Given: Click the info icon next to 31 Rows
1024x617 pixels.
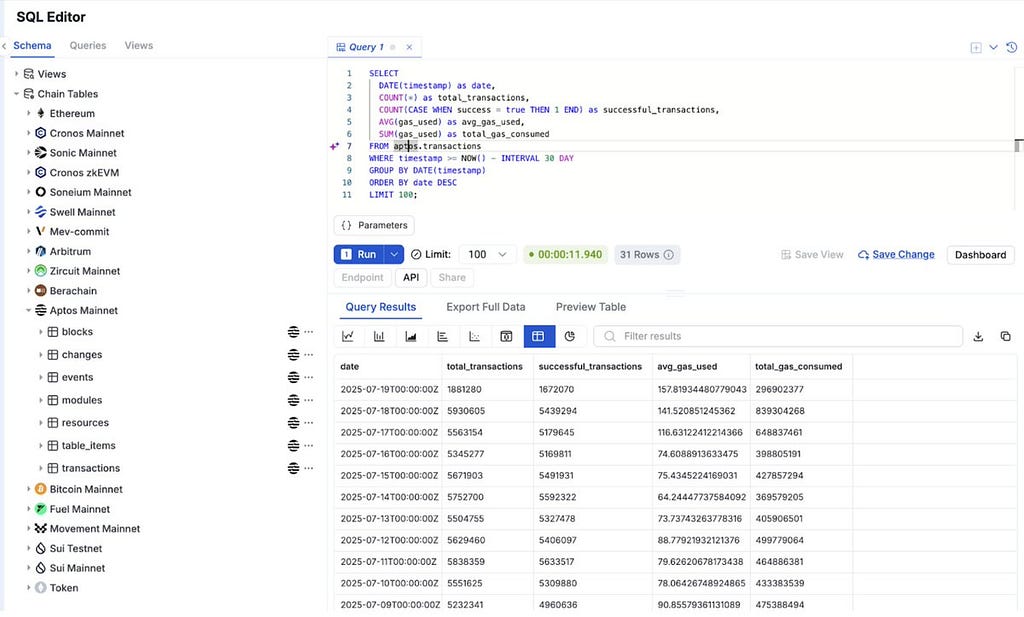Looking at the screenshot, I should pyautogui.click(x=669, y=255).
